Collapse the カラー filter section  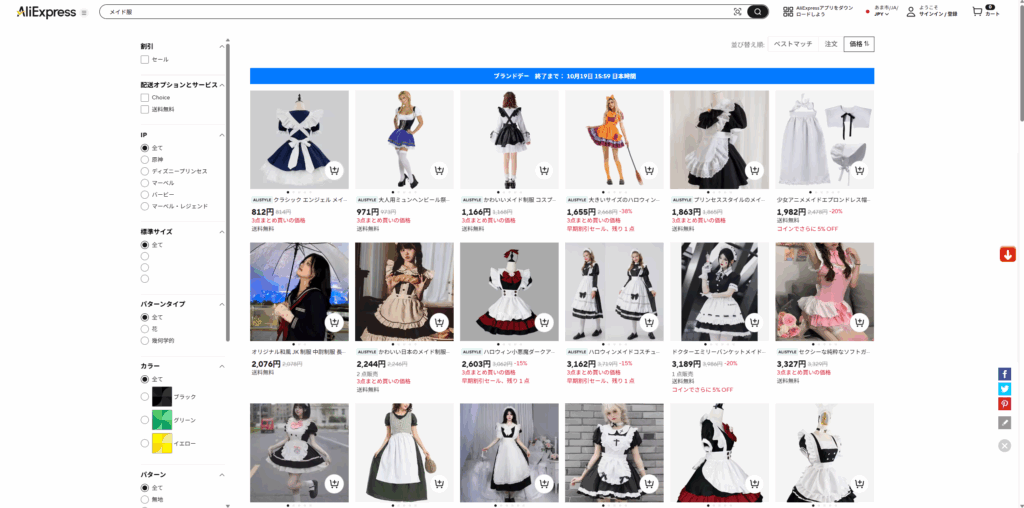click(221, 366)
